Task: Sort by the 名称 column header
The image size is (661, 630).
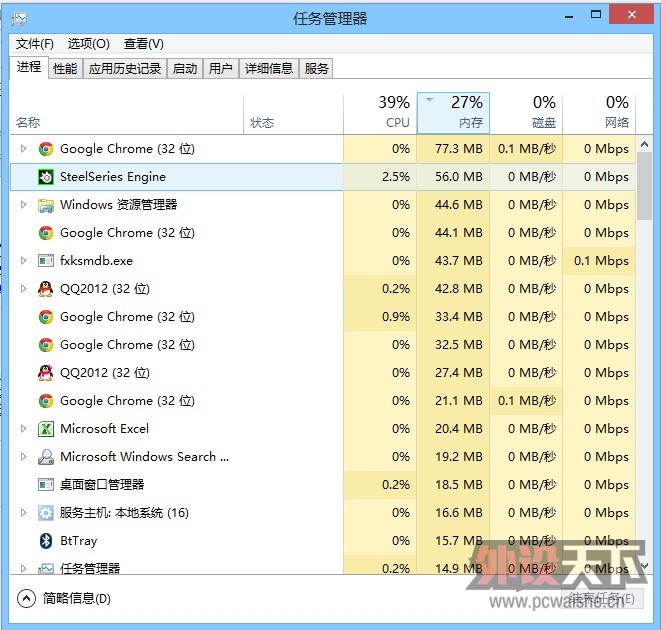Action: (126, 114)
